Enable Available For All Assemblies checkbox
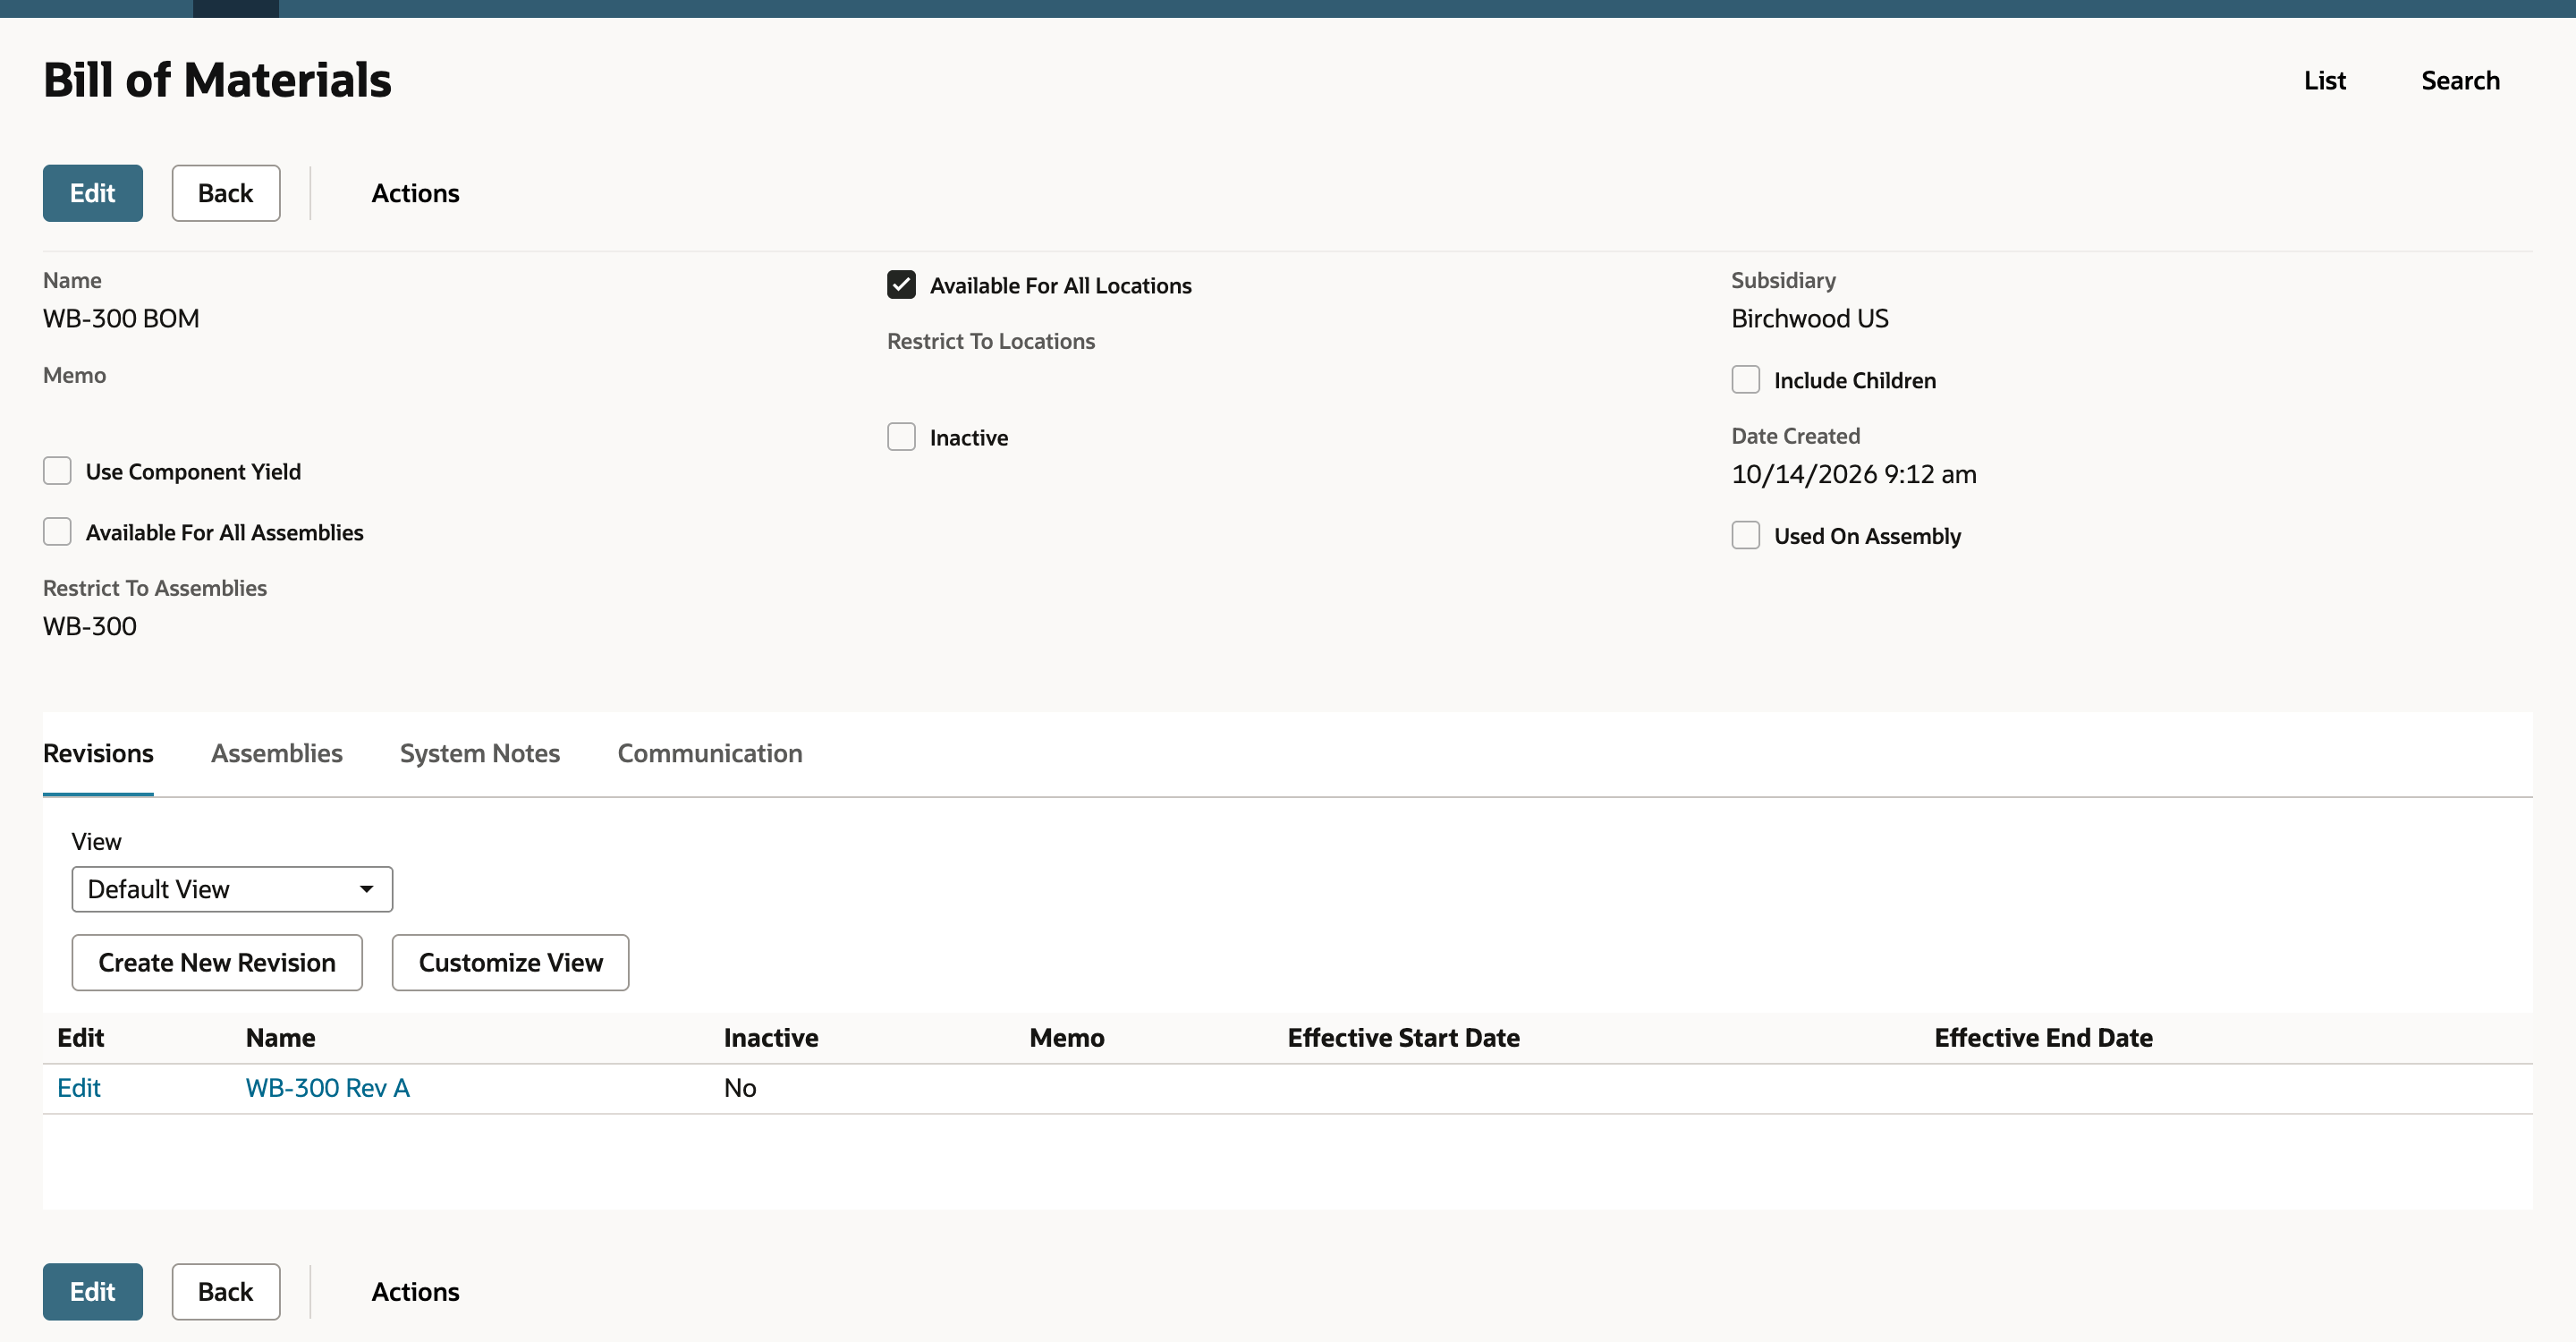The height and width of the screenshot is (1342, 2576). 57,532
